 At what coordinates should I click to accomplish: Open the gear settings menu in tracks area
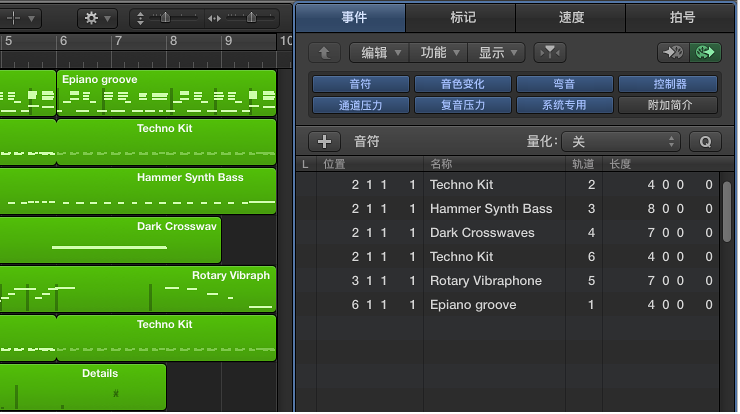97,18
